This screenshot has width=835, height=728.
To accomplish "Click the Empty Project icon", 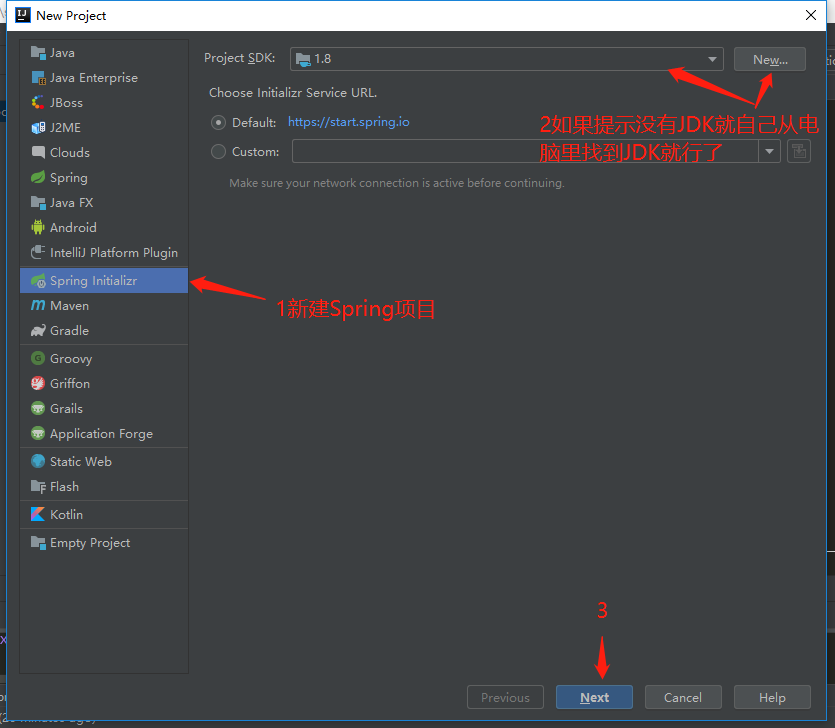I will coord(38,543).
